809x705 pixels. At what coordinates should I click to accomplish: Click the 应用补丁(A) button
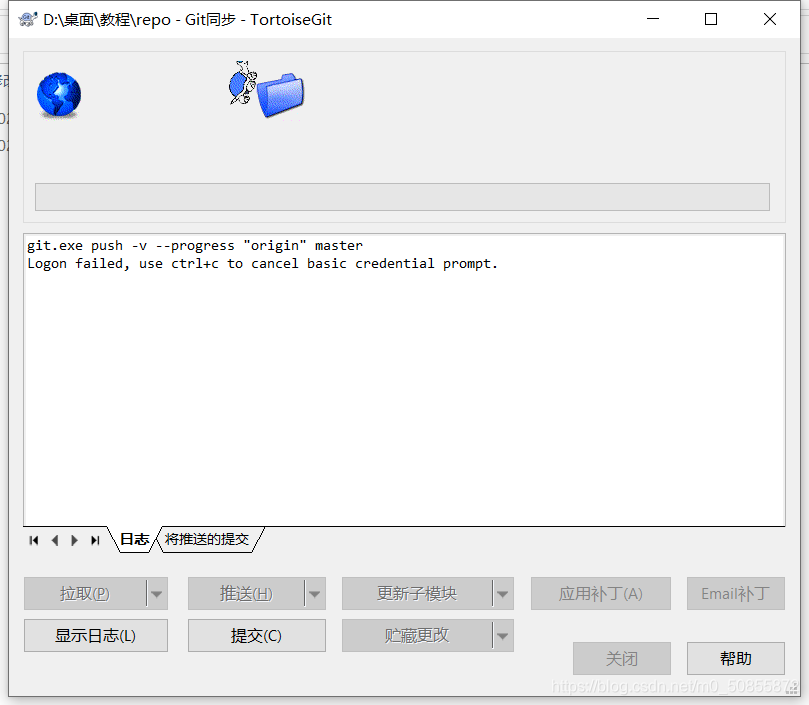[601, 594]
